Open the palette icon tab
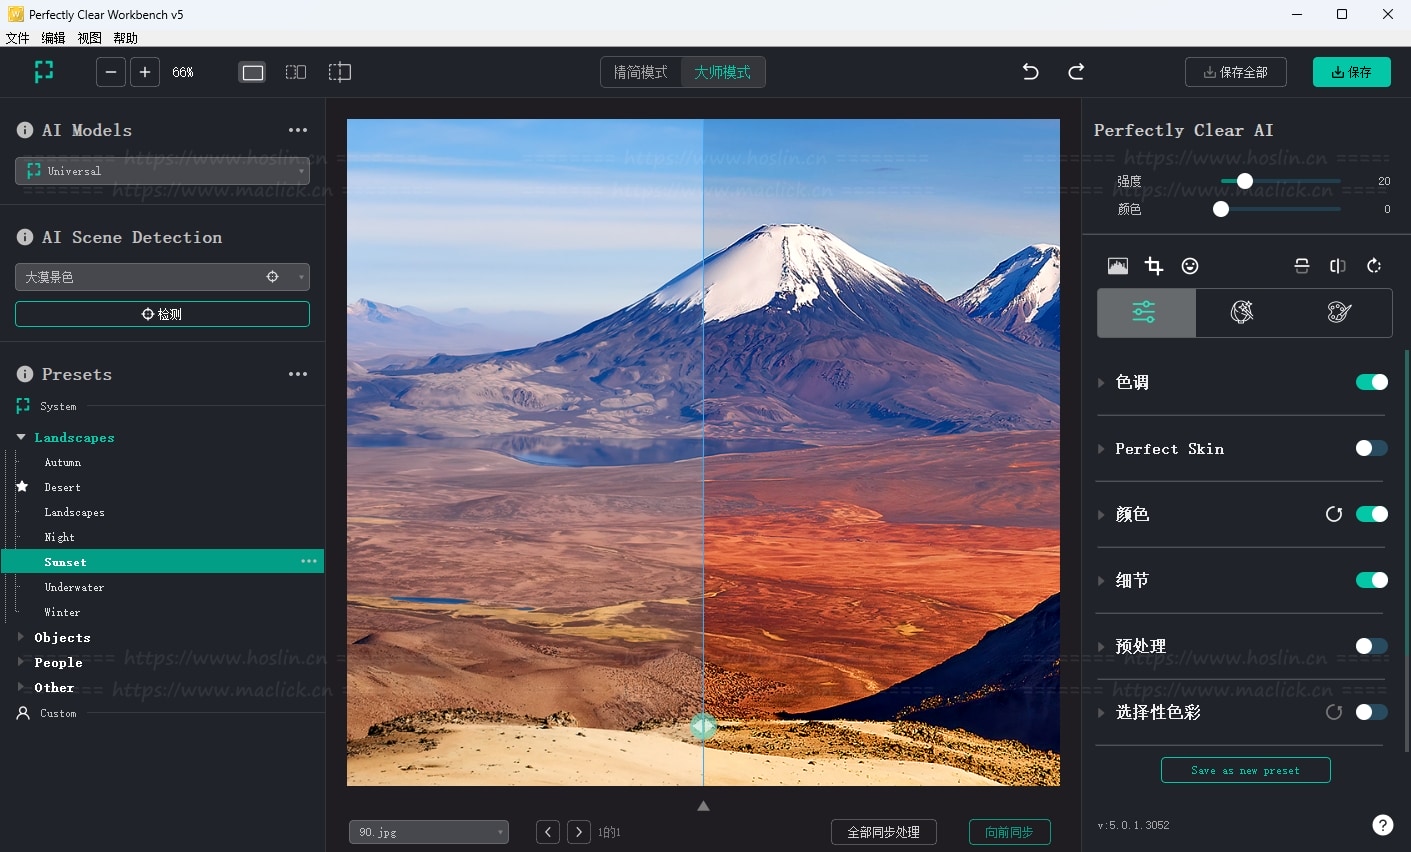This screenshot has width=1411, height=852. click(x=1340, y=312)
